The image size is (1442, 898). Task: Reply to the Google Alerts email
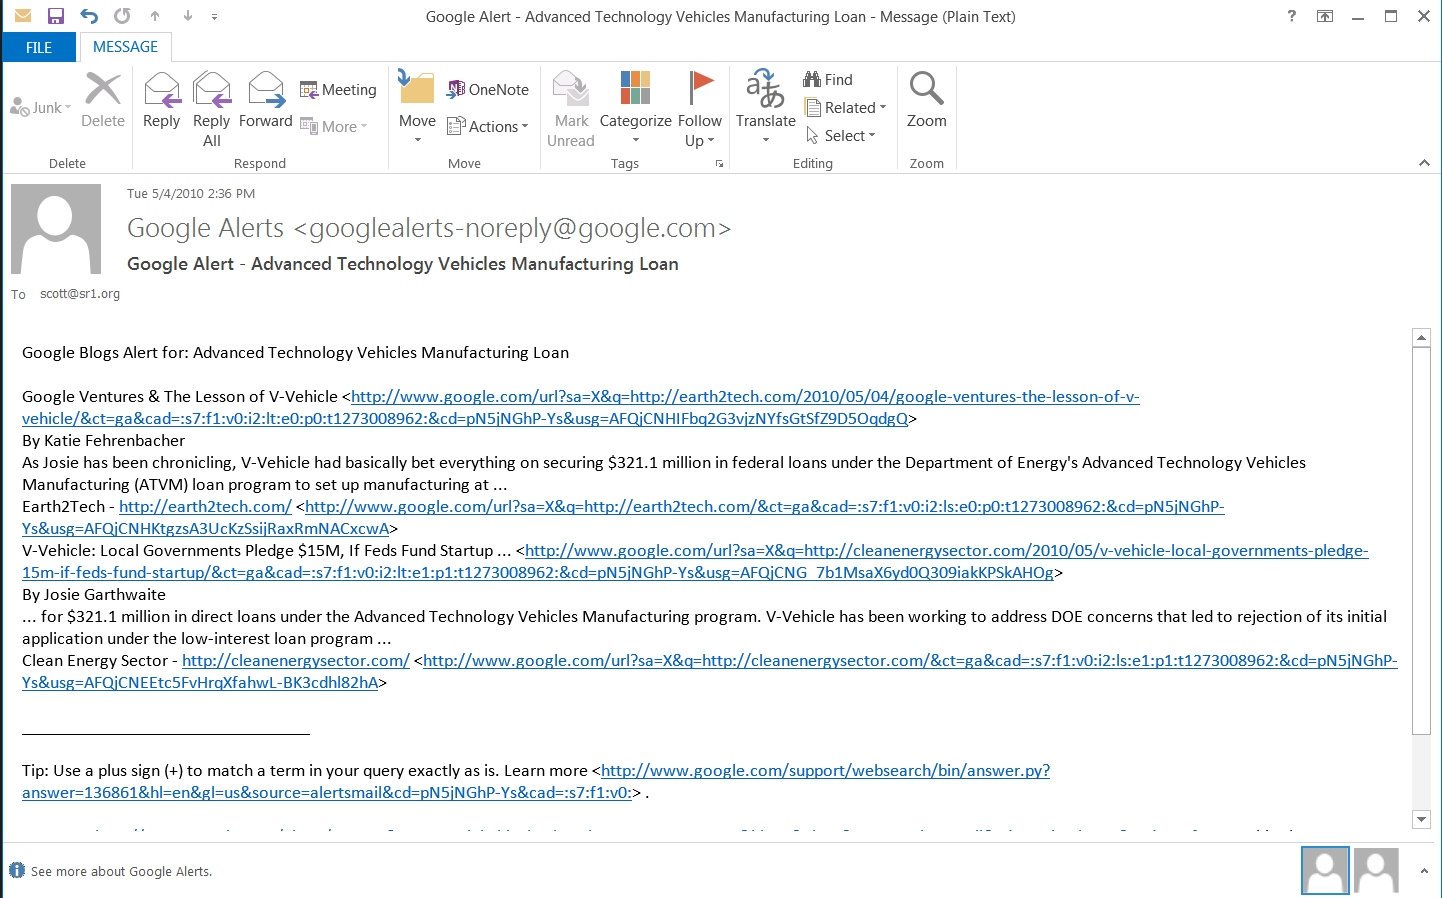click(x=161, y=100)
